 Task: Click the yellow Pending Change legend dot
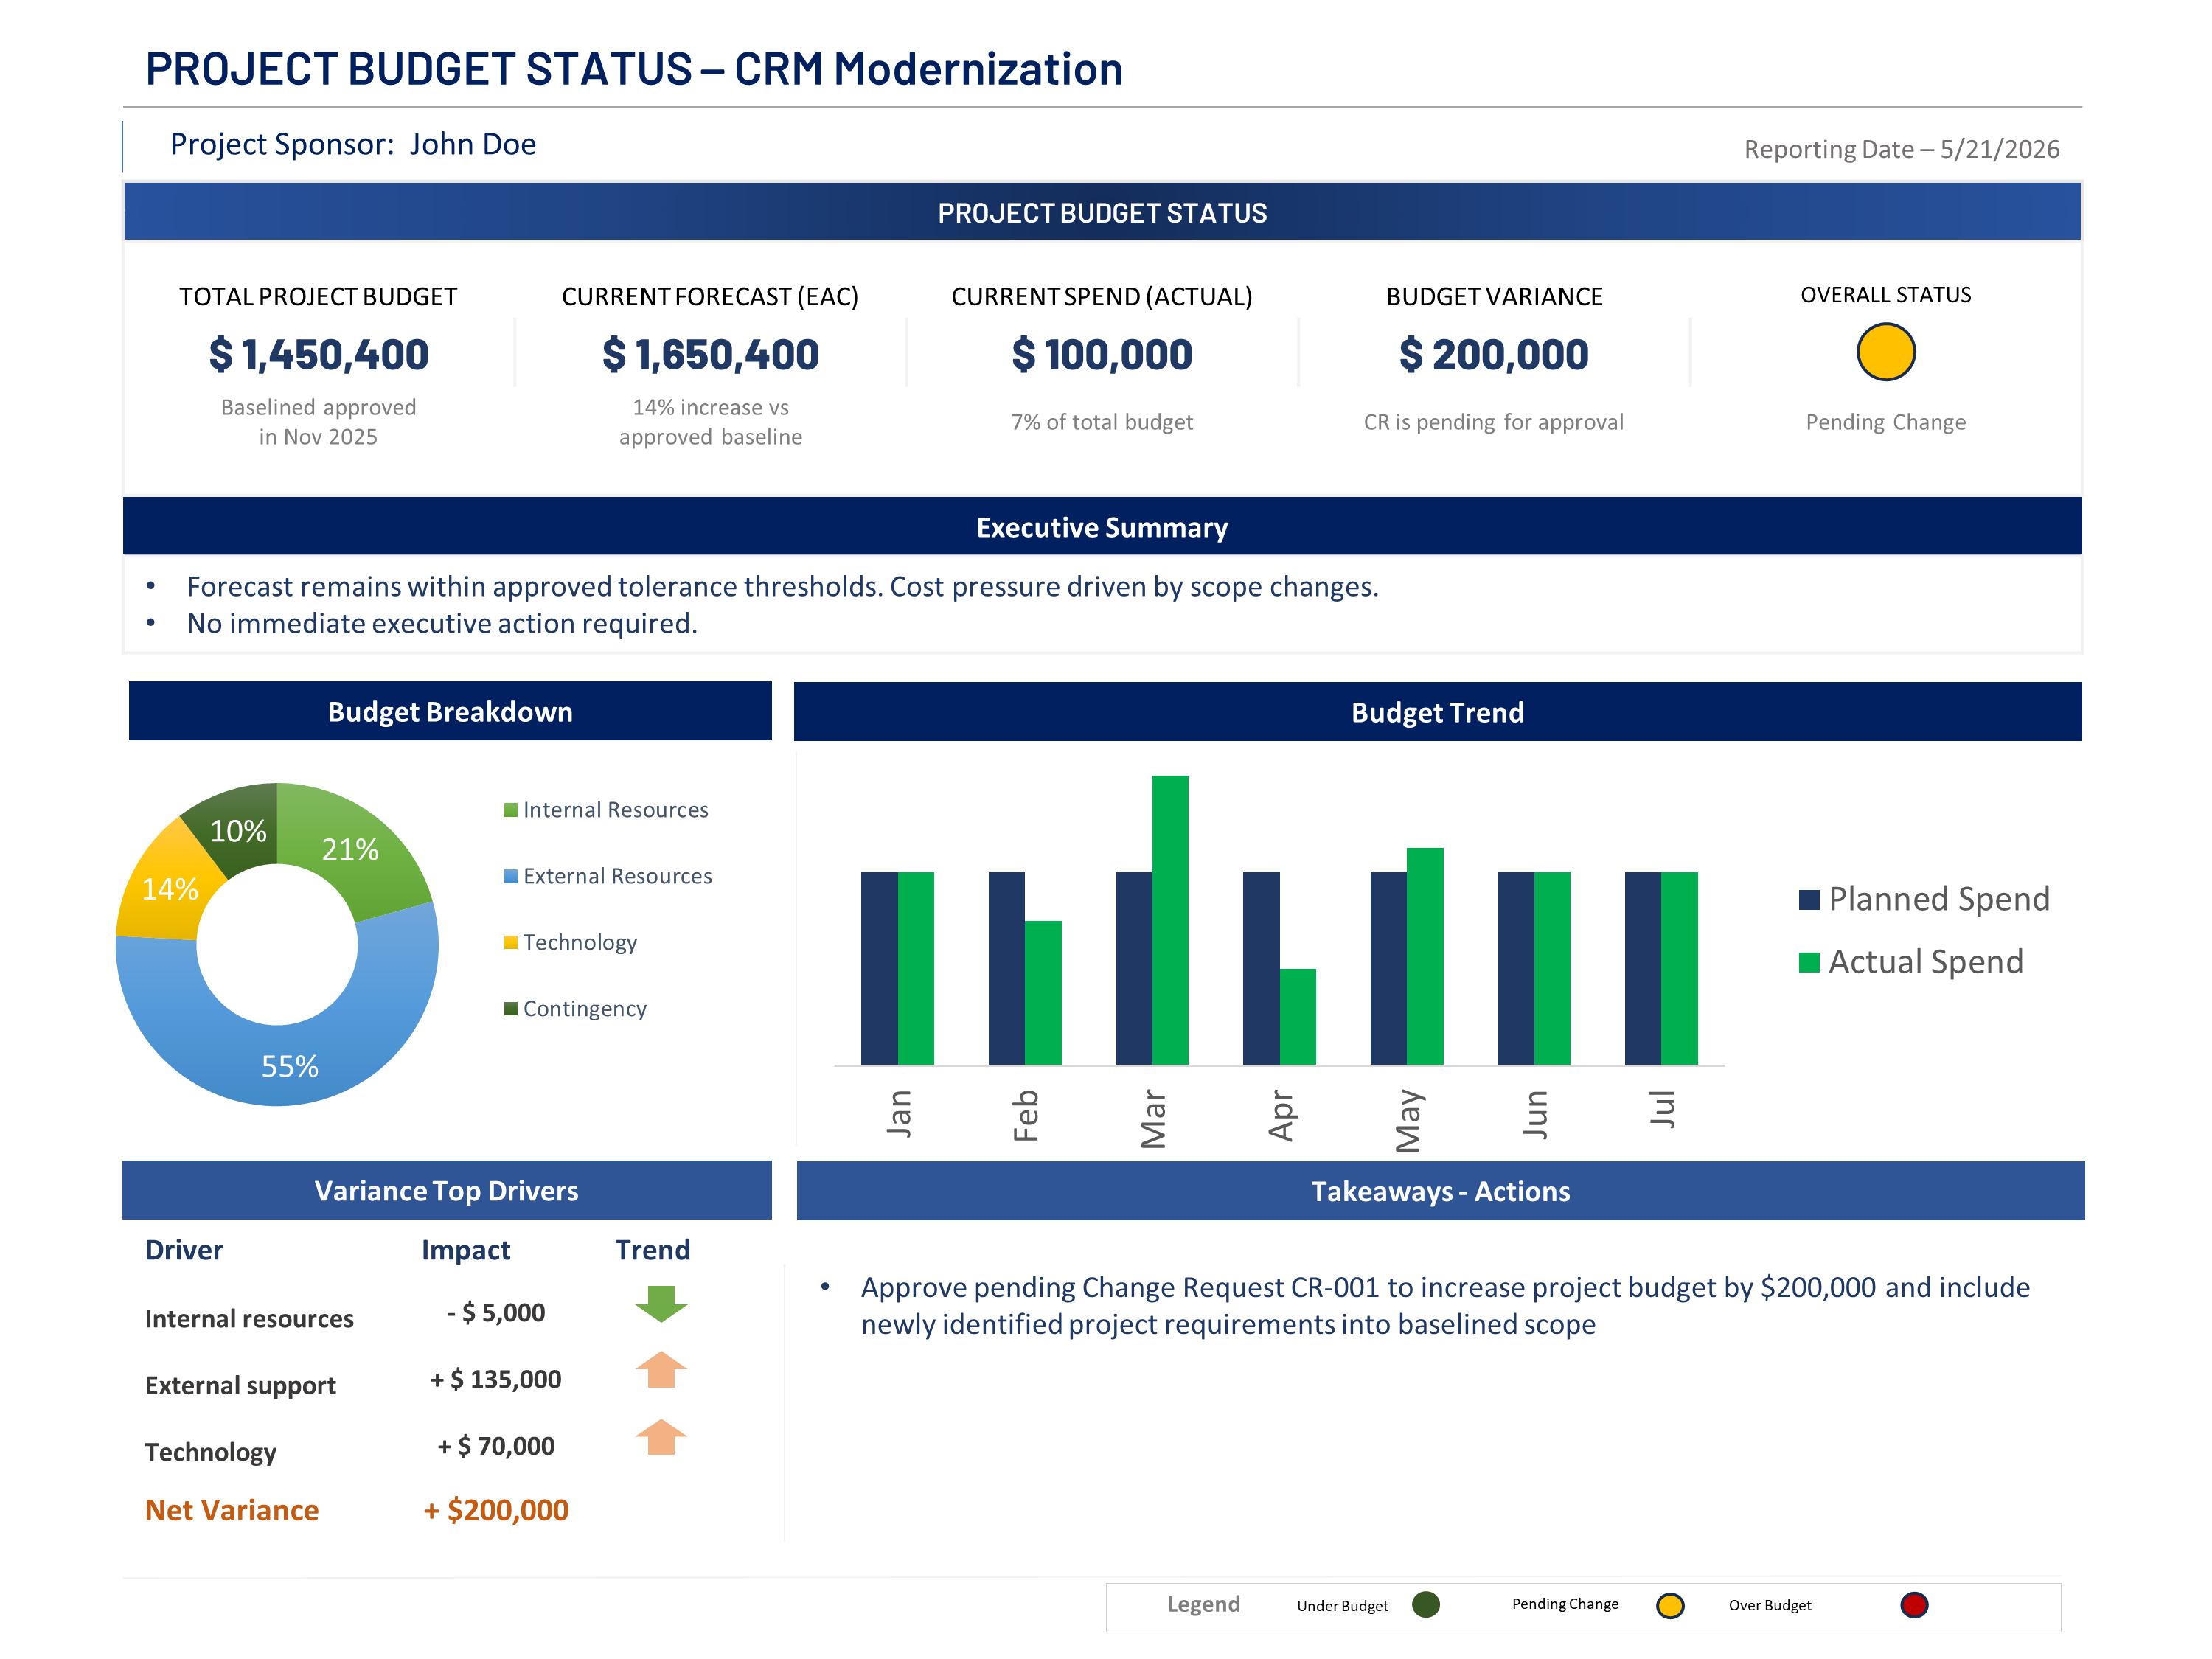click(x=1670, y=1605)
